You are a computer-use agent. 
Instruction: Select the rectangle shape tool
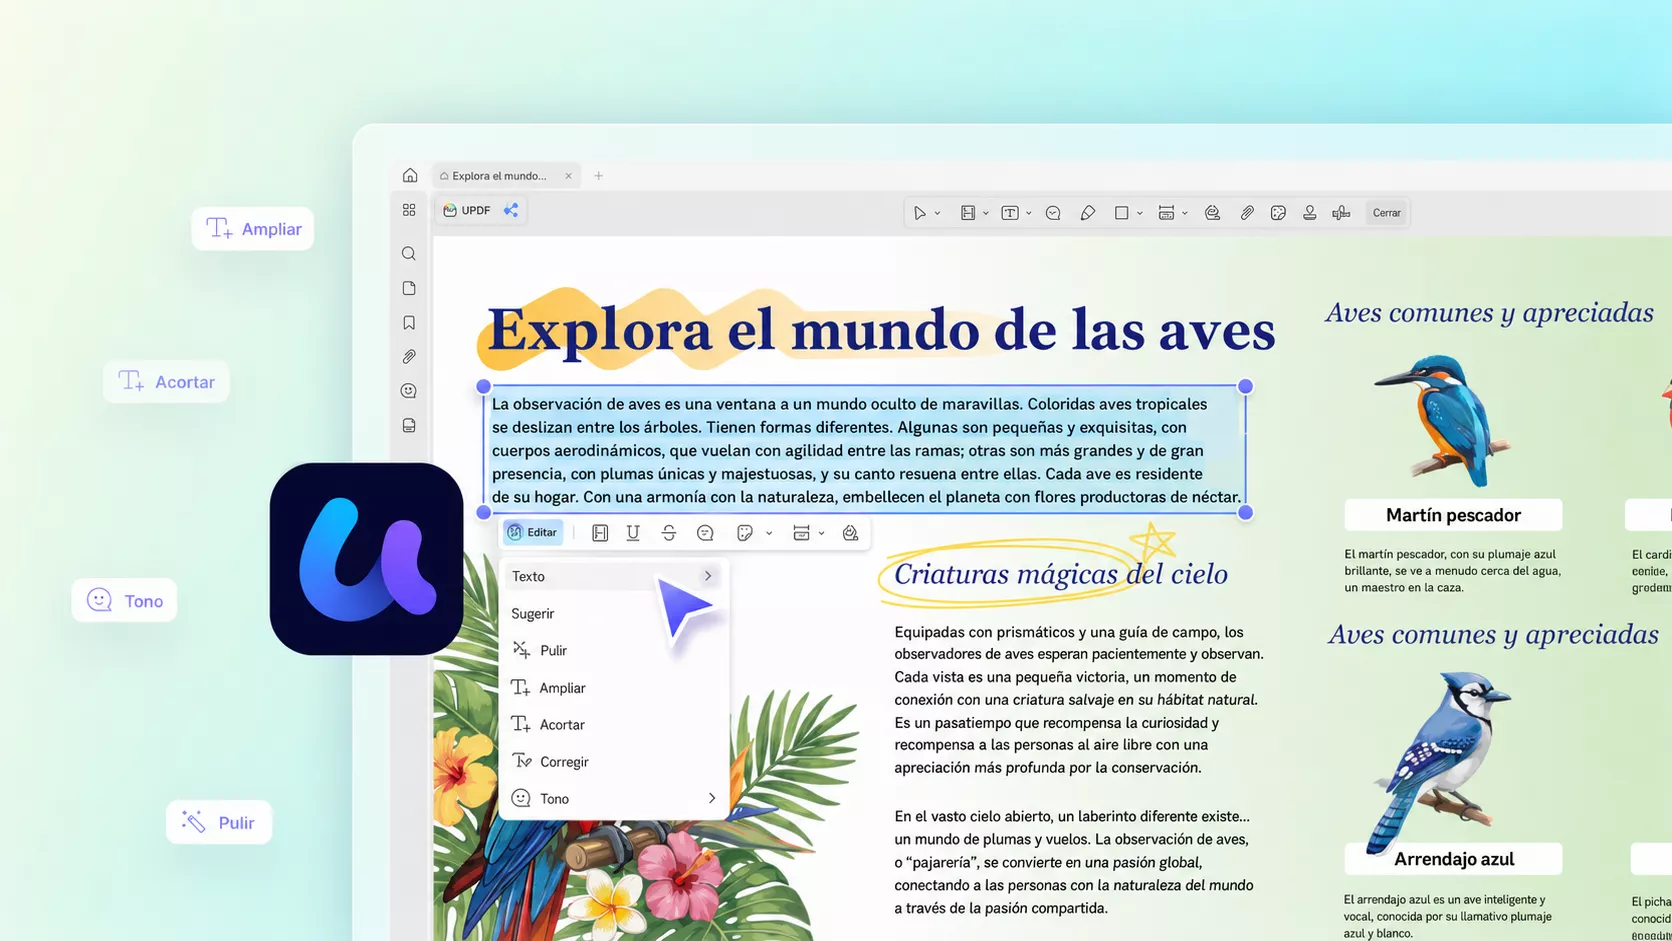pyautogui.click(x=1122, y=213)
